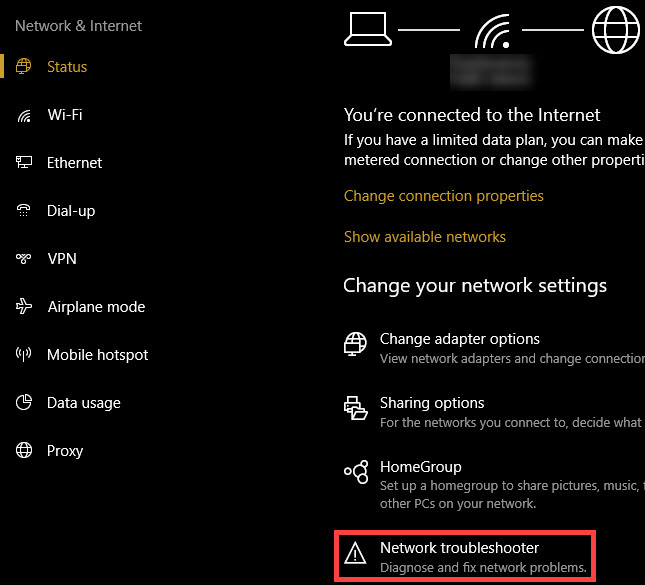Switch to the Ethernet settings section
Image resolution: width=645 pixels, height=585 pixels.
pyautogui.click(x=74, y=163)
